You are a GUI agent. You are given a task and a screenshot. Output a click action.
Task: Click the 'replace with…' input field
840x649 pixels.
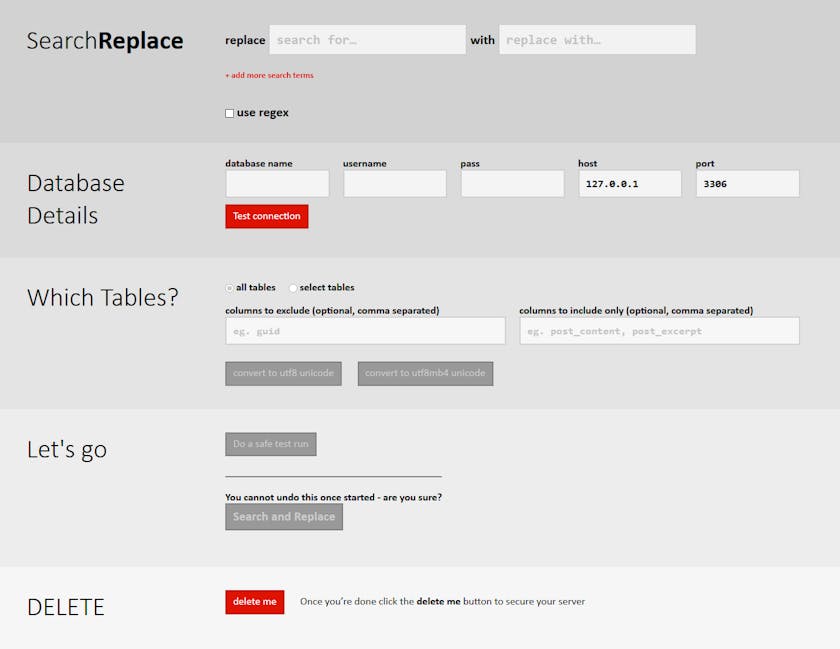click(597, 40)
